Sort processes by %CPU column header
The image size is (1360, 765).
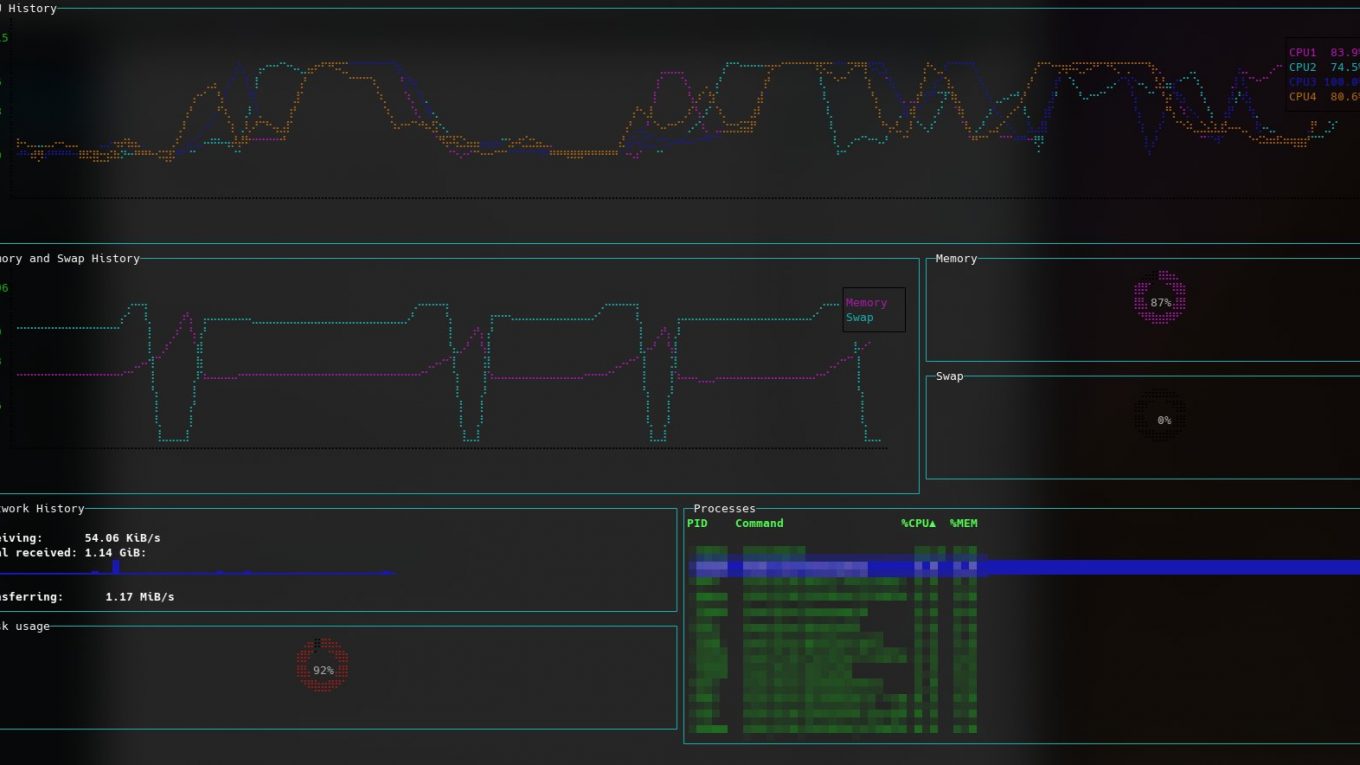(918, 523)
